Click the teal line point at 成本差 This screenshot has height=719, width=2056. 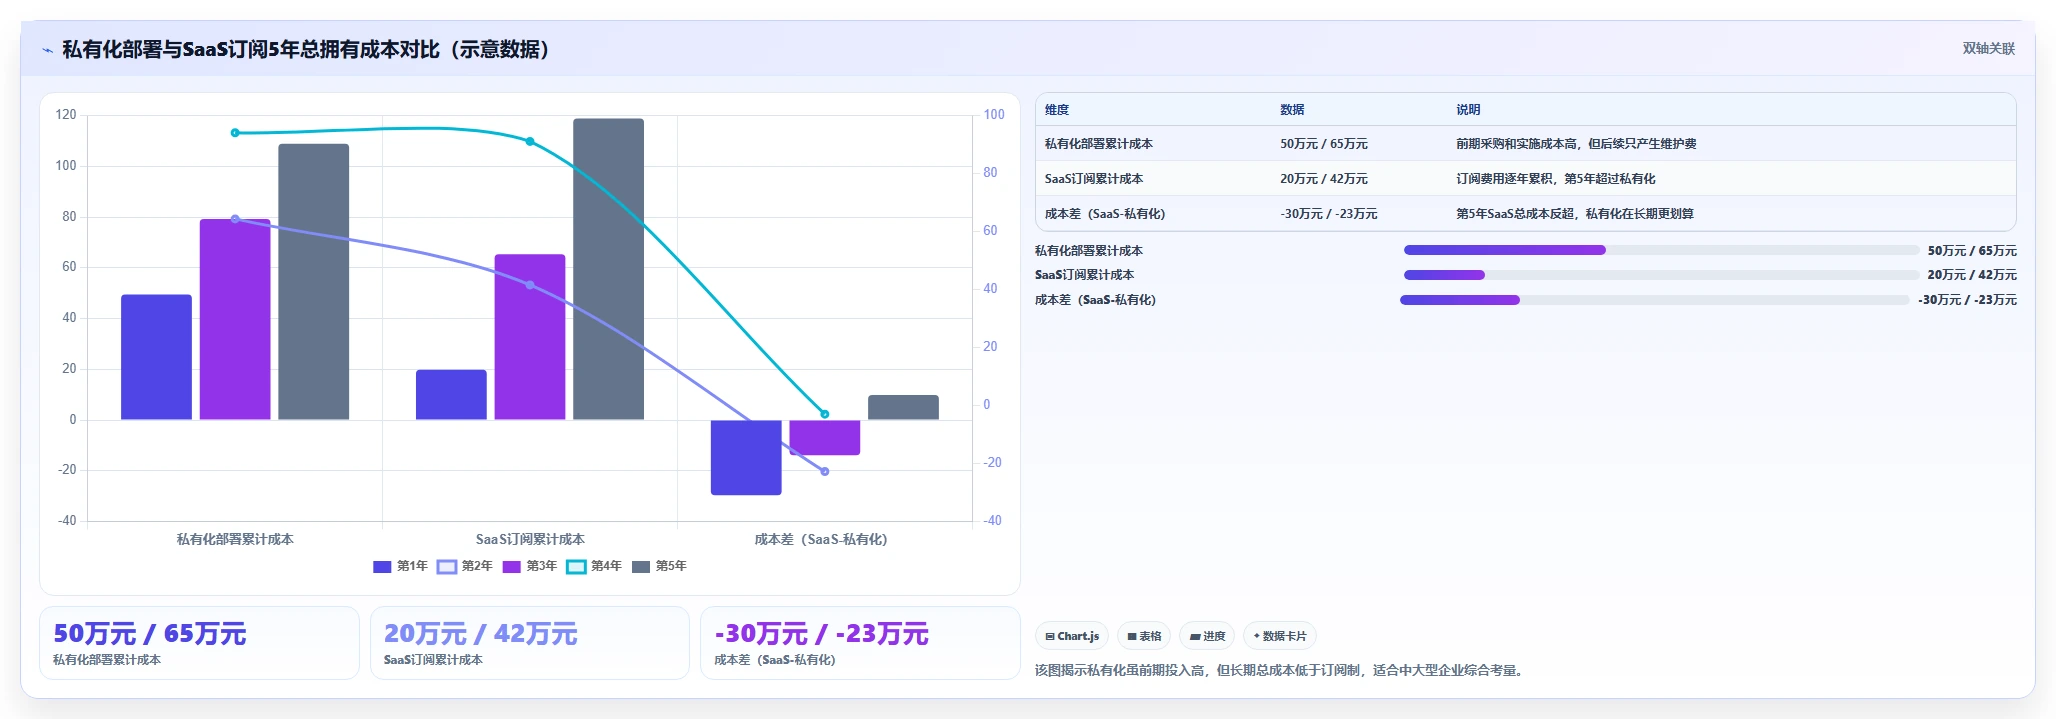click(825, 414)
